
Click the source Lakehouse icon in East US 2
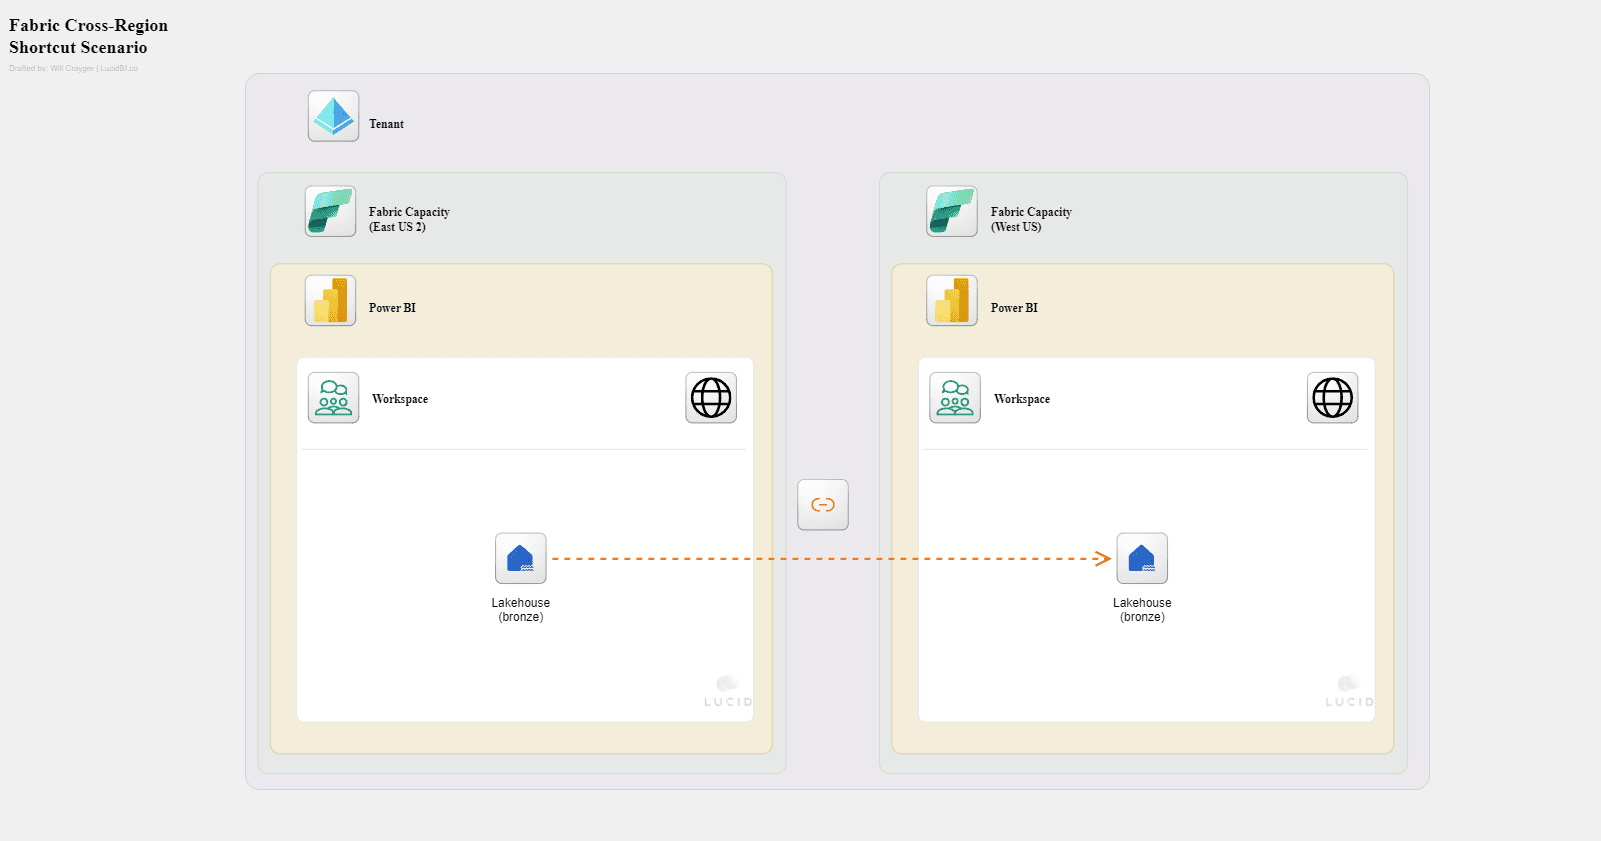point(521,558)
